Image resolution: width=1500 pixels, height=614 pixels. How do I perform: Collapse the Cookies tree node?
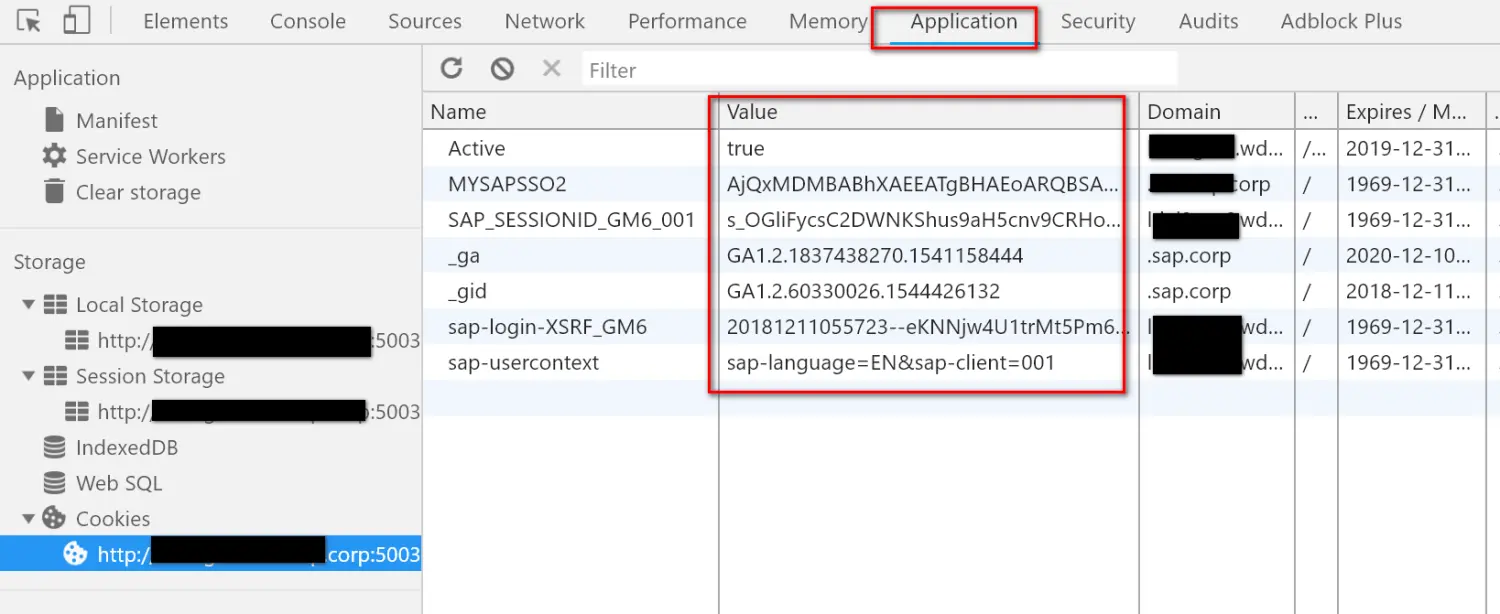pos(28,518)
